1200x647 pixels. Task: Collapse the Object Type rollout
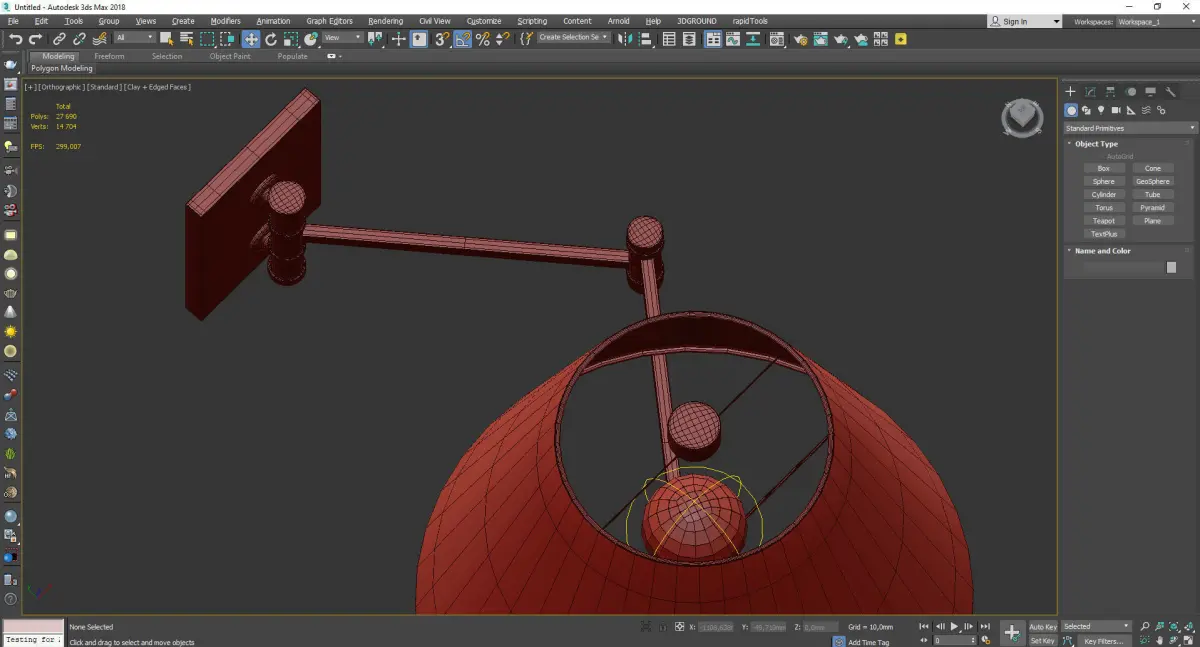[1096, 144]
